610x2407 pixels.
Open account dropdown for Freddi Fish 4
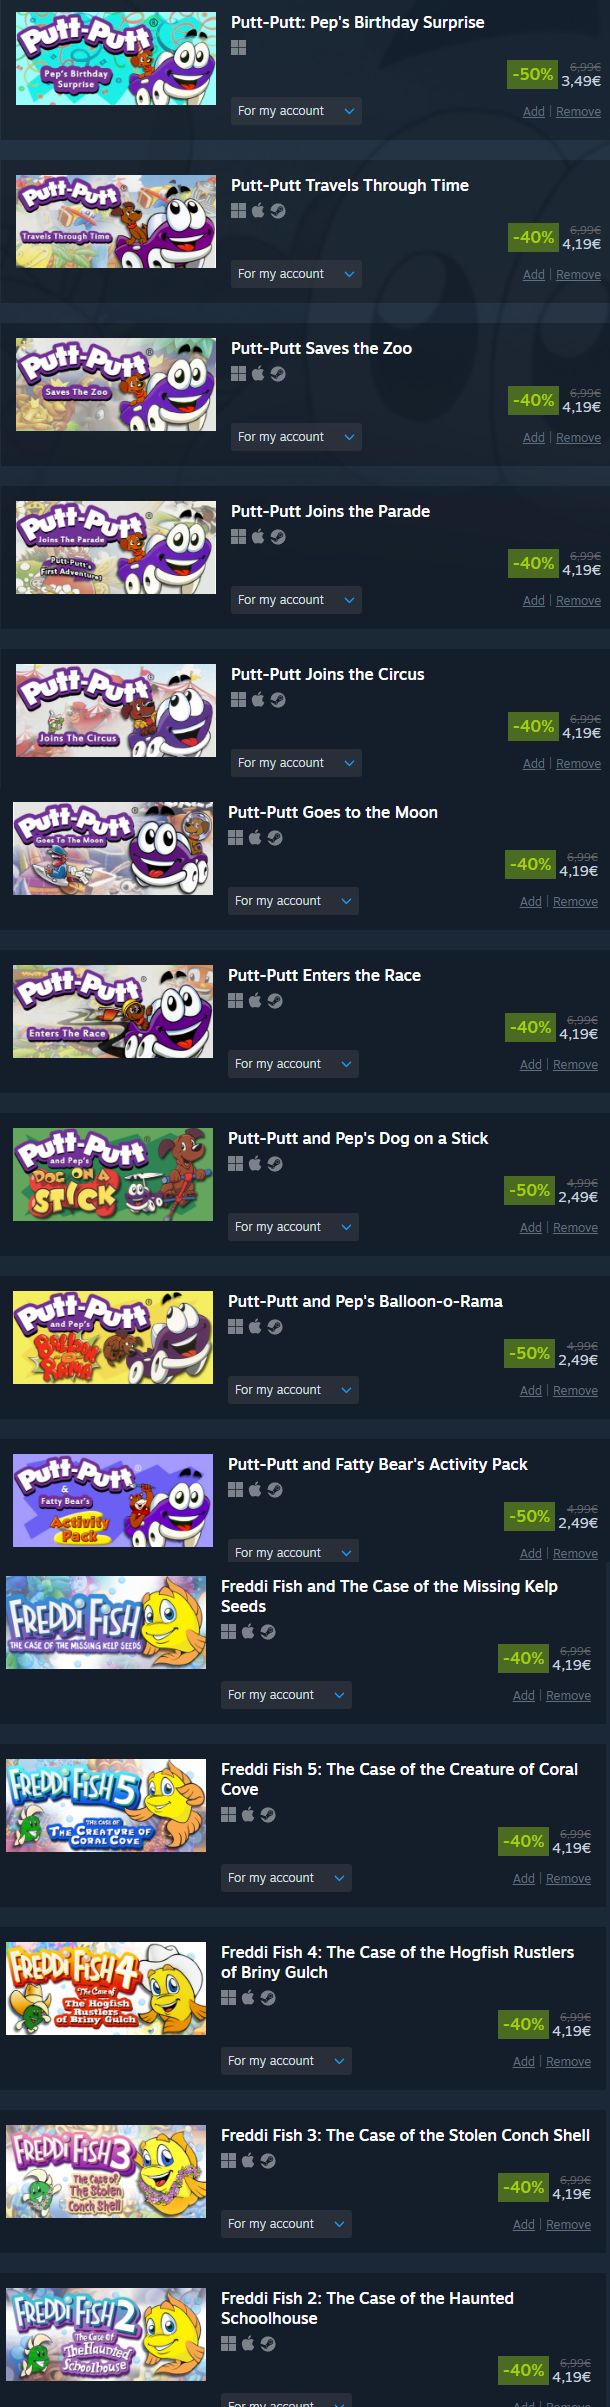[x=286, y=2061]
